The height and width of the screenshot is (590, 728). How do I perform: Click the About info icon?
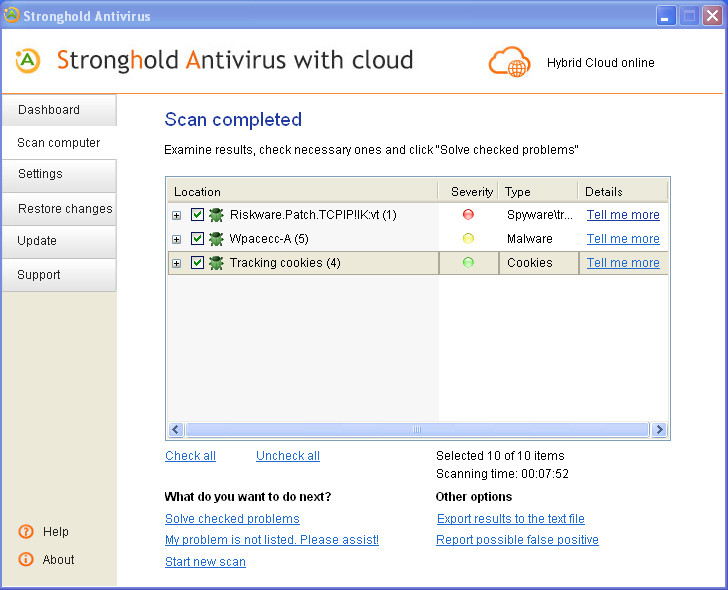click(x=26, y=559)
